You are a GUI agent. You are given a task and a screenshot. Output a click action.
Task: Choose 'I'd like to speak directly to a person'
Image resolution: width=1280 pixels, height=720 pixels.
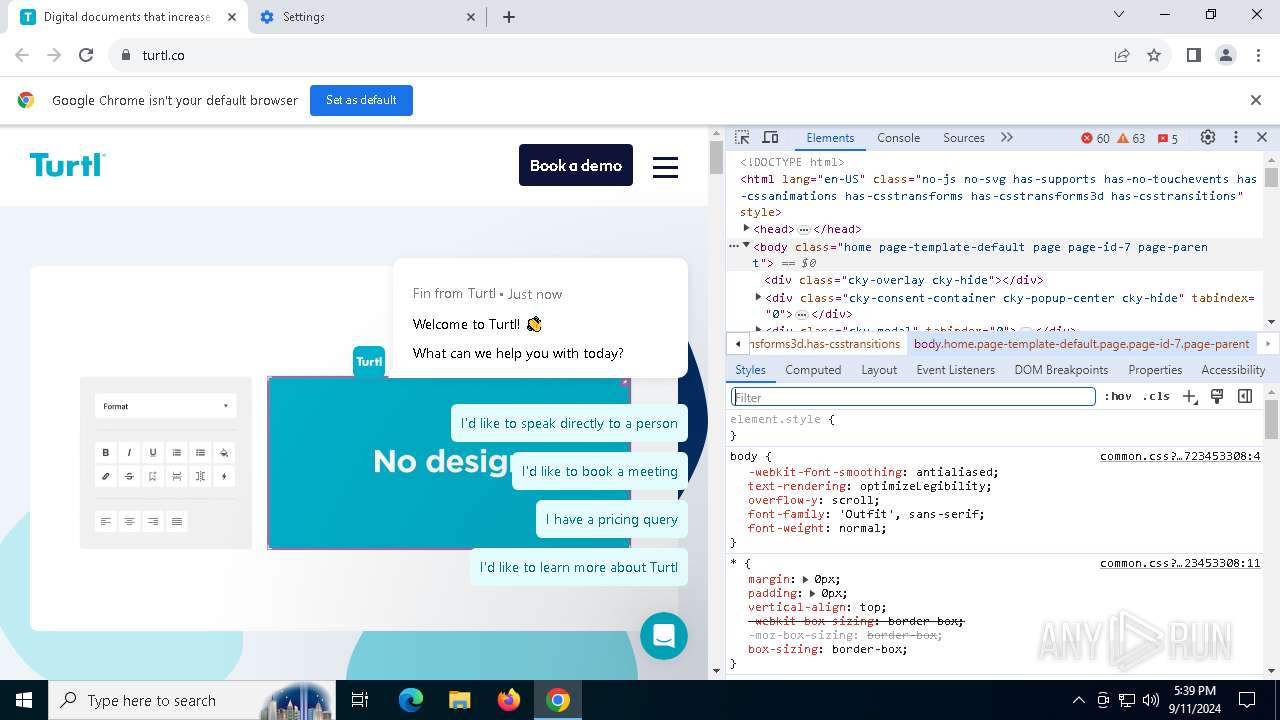[x=569, y=423]
